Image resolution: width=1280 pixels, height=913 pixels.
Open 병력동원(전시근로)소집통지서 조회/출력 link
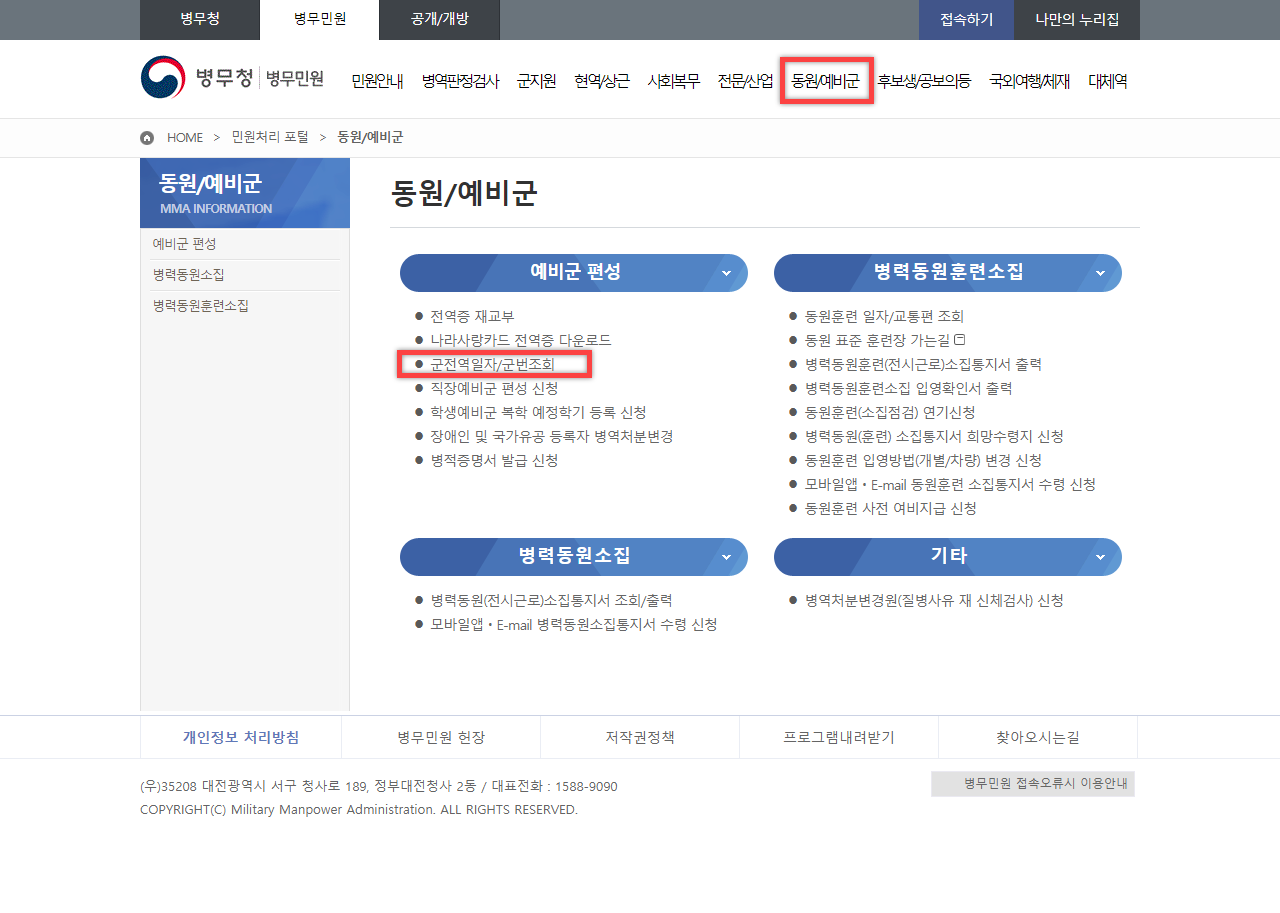click(x=551, y=601)
